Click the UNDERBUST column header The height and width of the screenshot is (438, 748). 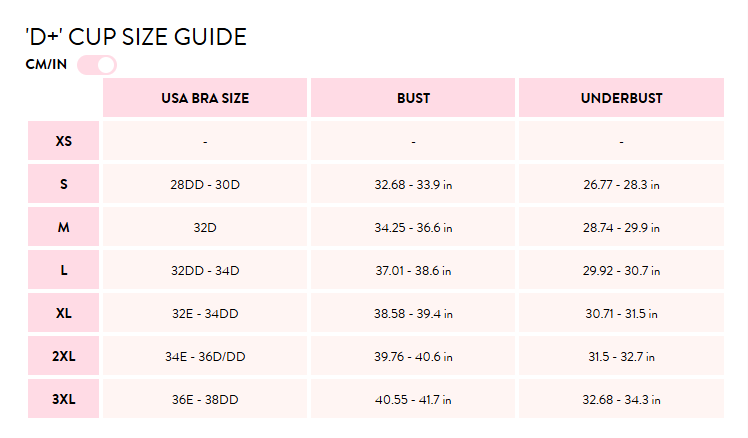(622, 98)
